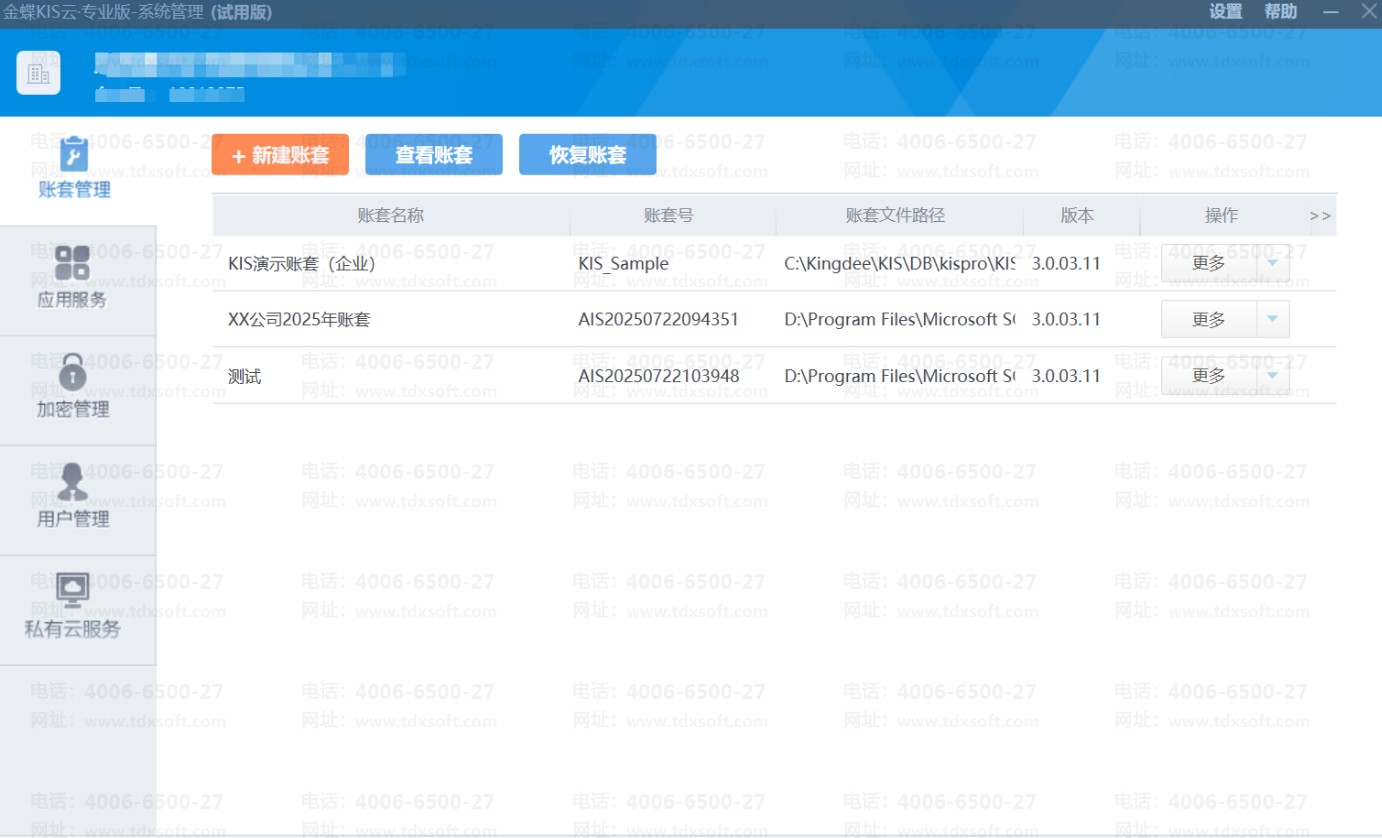Click the 查看账套 button
The height and width of the screenshot is (838, 1382).
[x=434, y=155]
